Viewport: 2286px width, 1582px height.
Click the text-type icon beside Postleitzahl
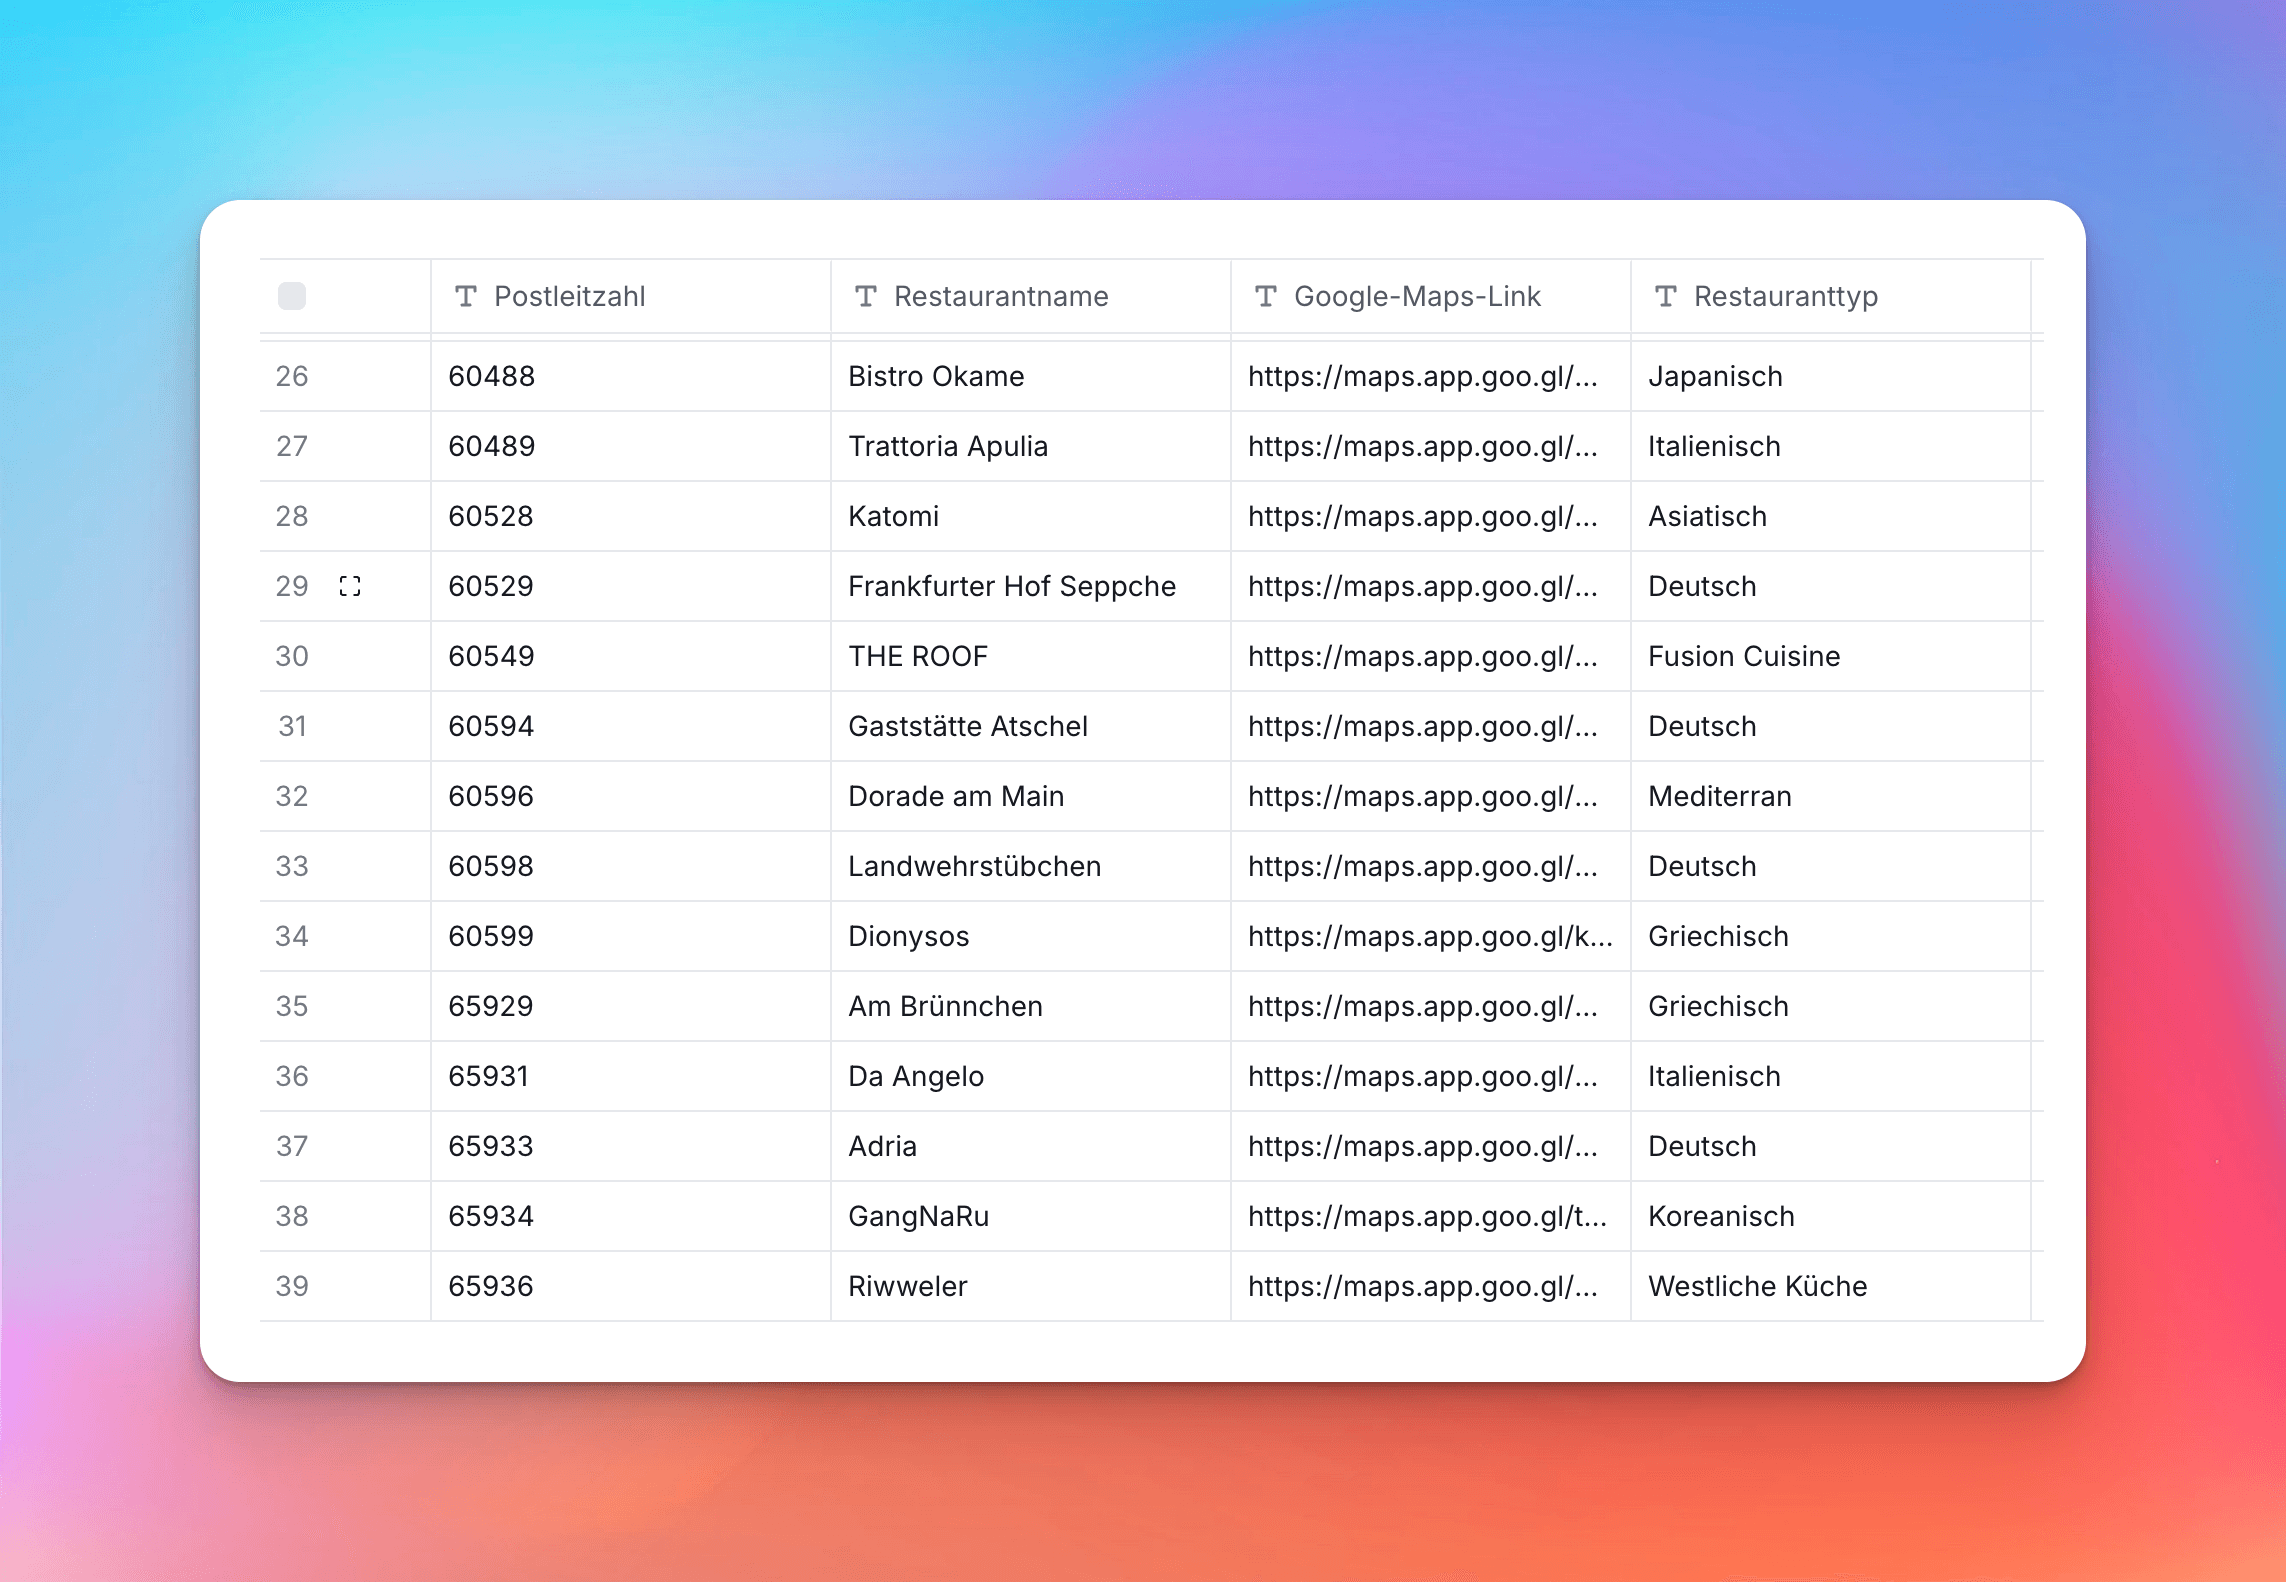coord(466,296)
